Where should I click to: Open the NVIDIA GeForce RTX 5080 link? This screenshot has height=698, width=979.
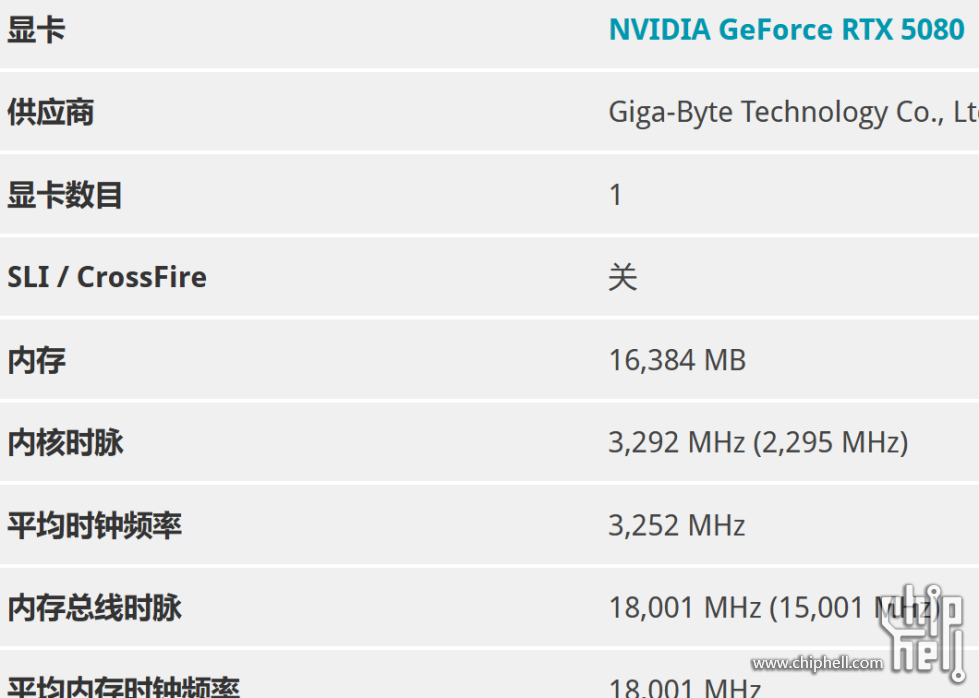pyautogui.click(x=787, y=29)
